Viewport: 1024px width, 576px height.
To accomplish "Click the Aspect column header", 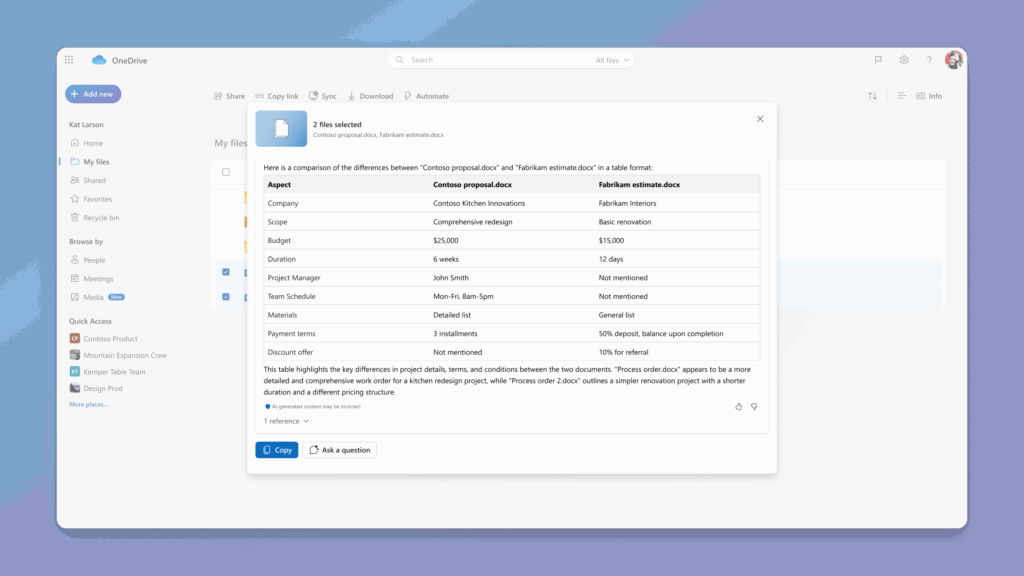I will 280,185.
